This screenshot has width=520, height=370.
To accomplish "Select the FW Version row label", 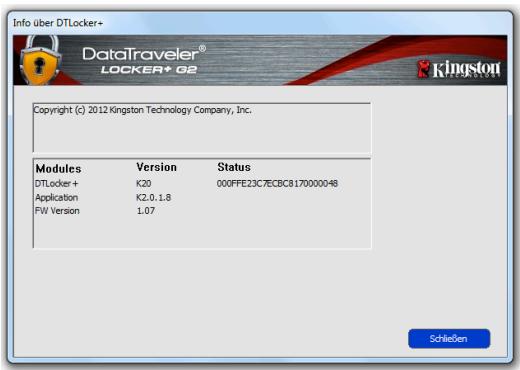I will click(57, 211).
